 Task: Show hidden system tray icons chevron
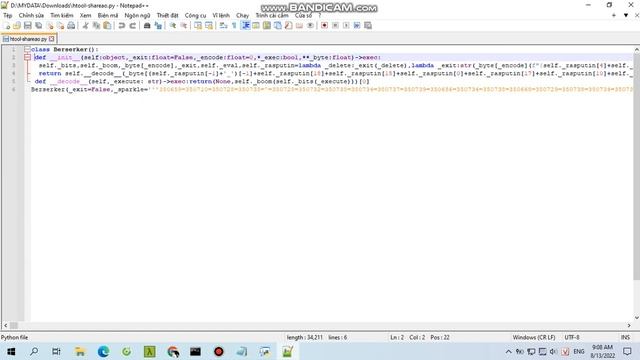(508, 351)
